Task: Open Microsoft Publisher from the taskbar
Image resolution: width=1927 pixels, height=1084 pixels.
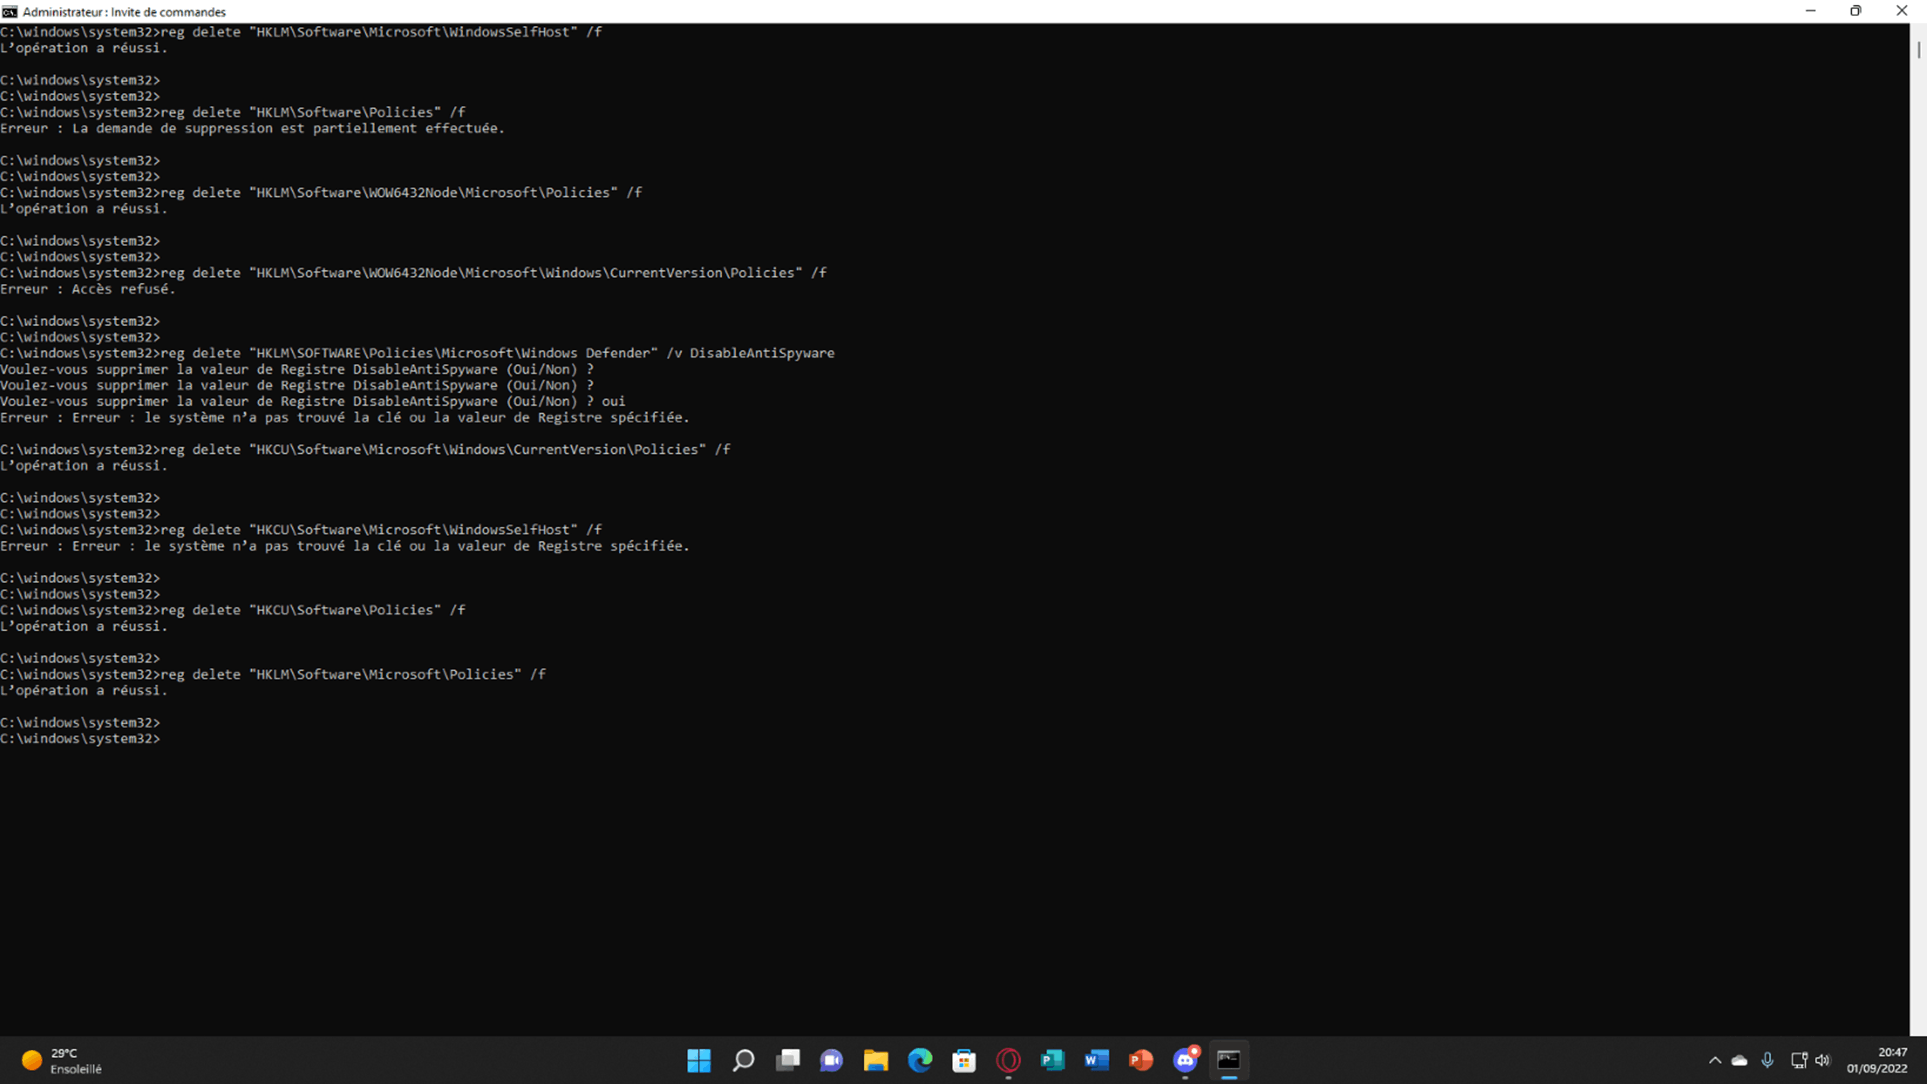Action: [x=1052, y=1060]
